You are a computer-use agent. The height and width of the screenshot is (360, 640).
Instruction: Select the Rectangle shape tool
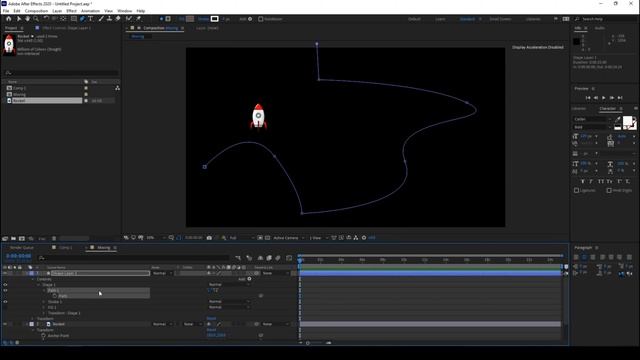coord(74,19)
